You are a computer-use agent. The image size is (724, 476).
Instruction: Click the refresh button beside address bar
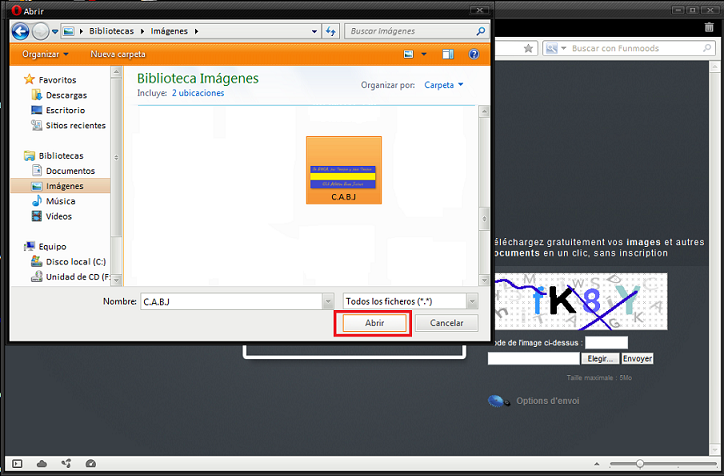click(x=331, y=32)
